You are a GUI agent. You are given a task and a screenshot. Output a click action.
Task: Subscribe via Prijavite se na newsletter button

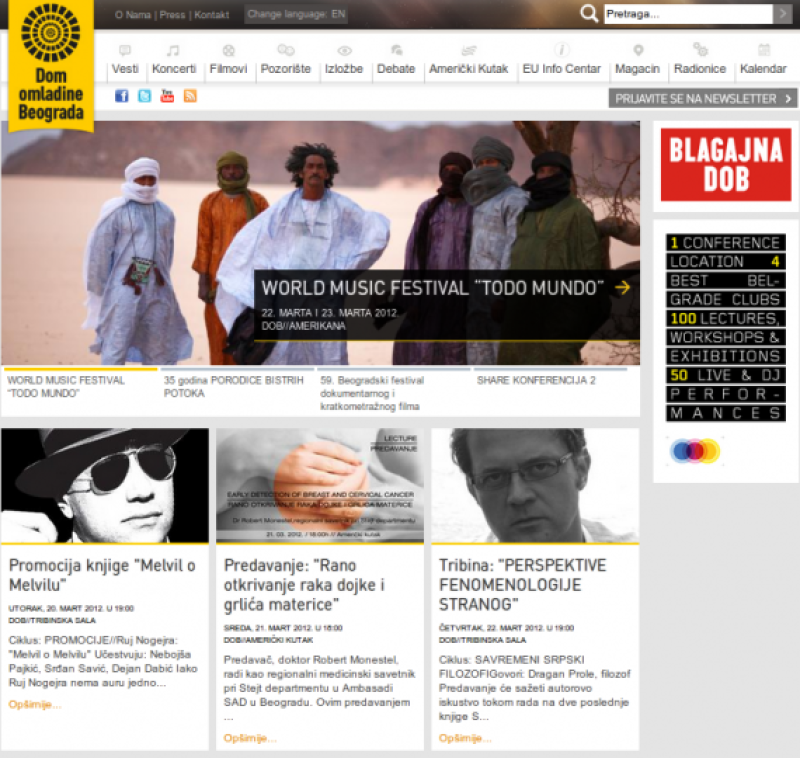point(702,98)
